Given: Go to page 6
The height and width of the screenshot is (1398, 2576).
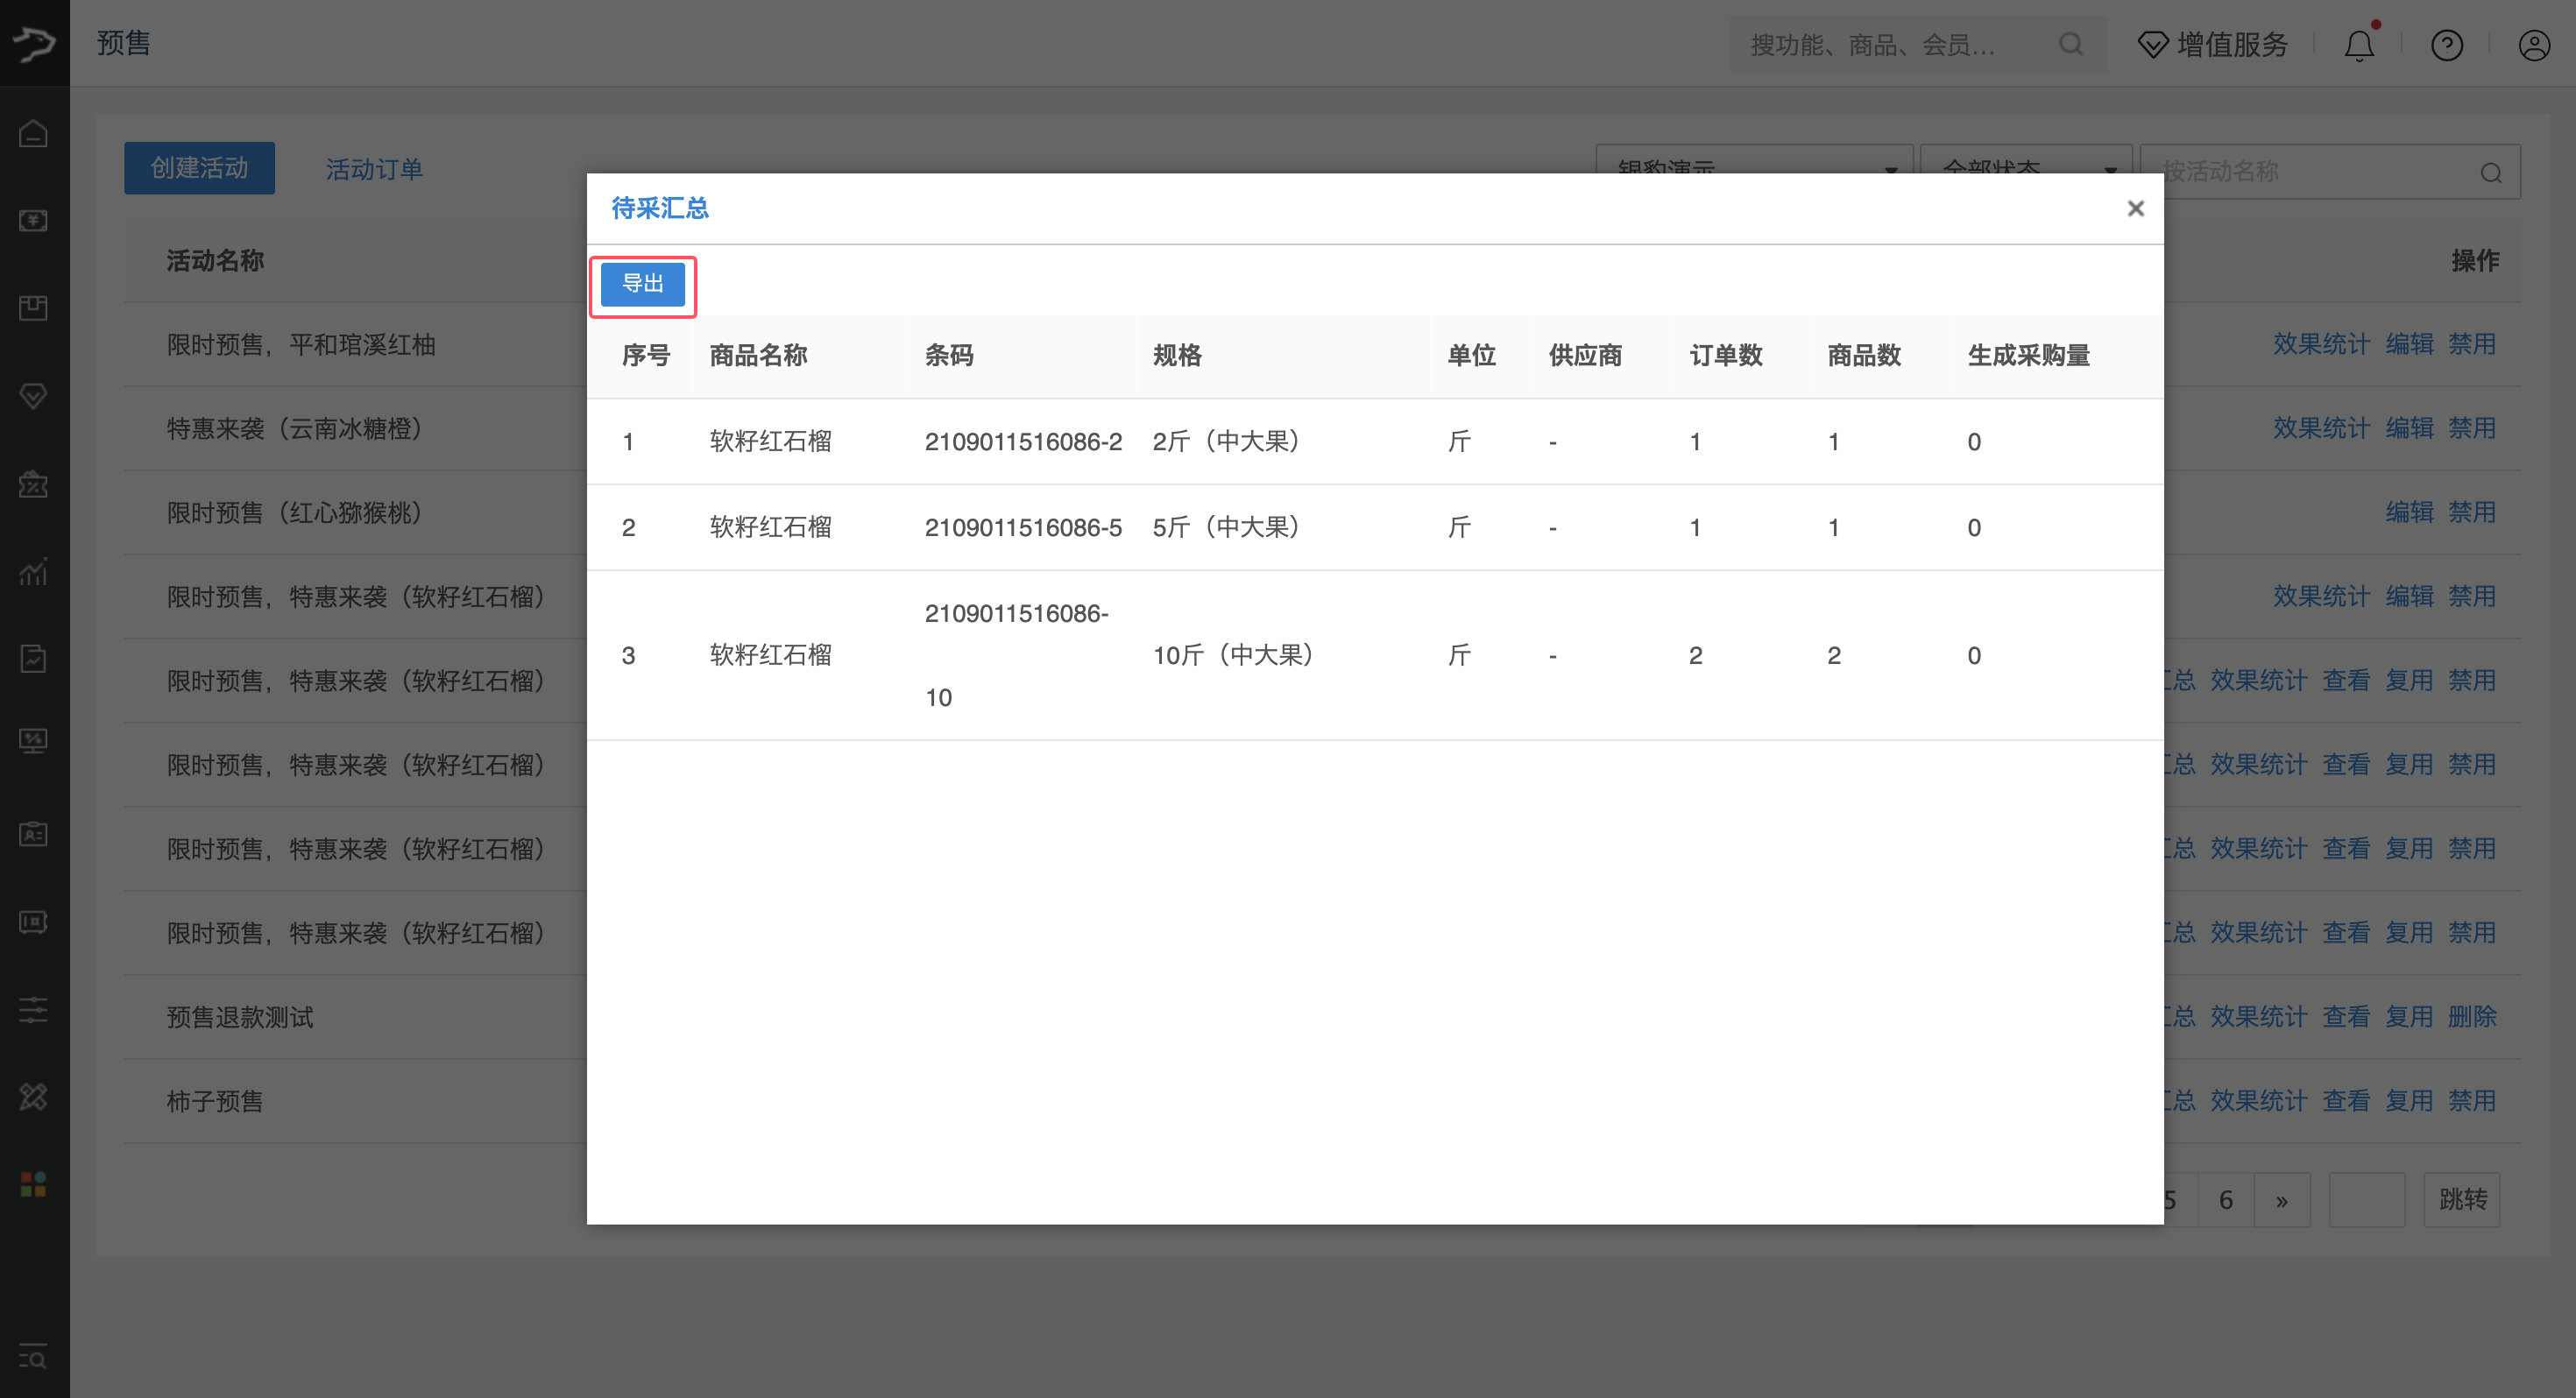Looking at the screenshot, I should point(2225,1200).
